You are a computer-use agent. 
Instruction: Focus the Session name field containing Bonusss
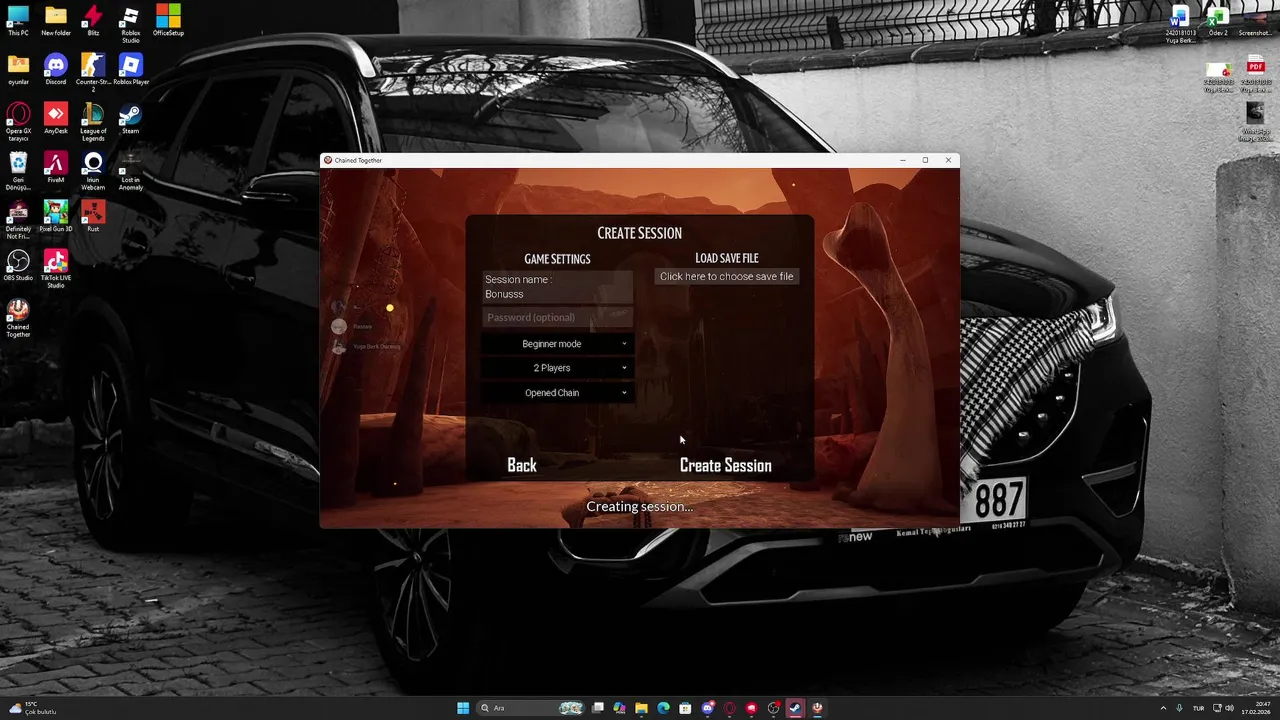557,287
